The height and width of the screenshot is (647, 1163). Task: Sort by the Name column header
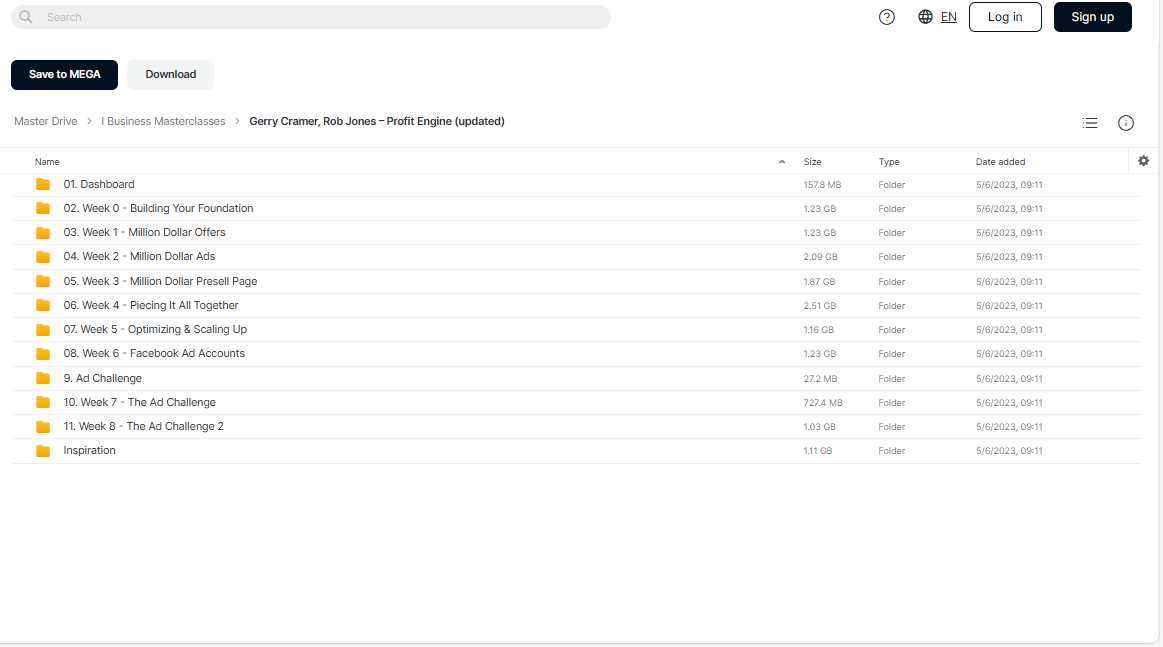(x=47, y=162)
